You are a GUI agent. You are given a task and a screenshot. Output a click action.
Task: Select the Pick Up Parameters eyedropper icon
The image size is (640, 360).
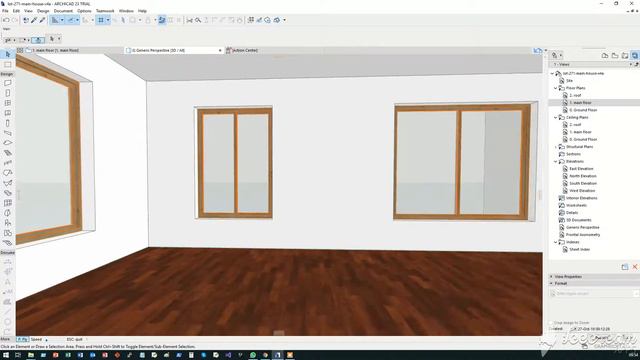(34, 20)
